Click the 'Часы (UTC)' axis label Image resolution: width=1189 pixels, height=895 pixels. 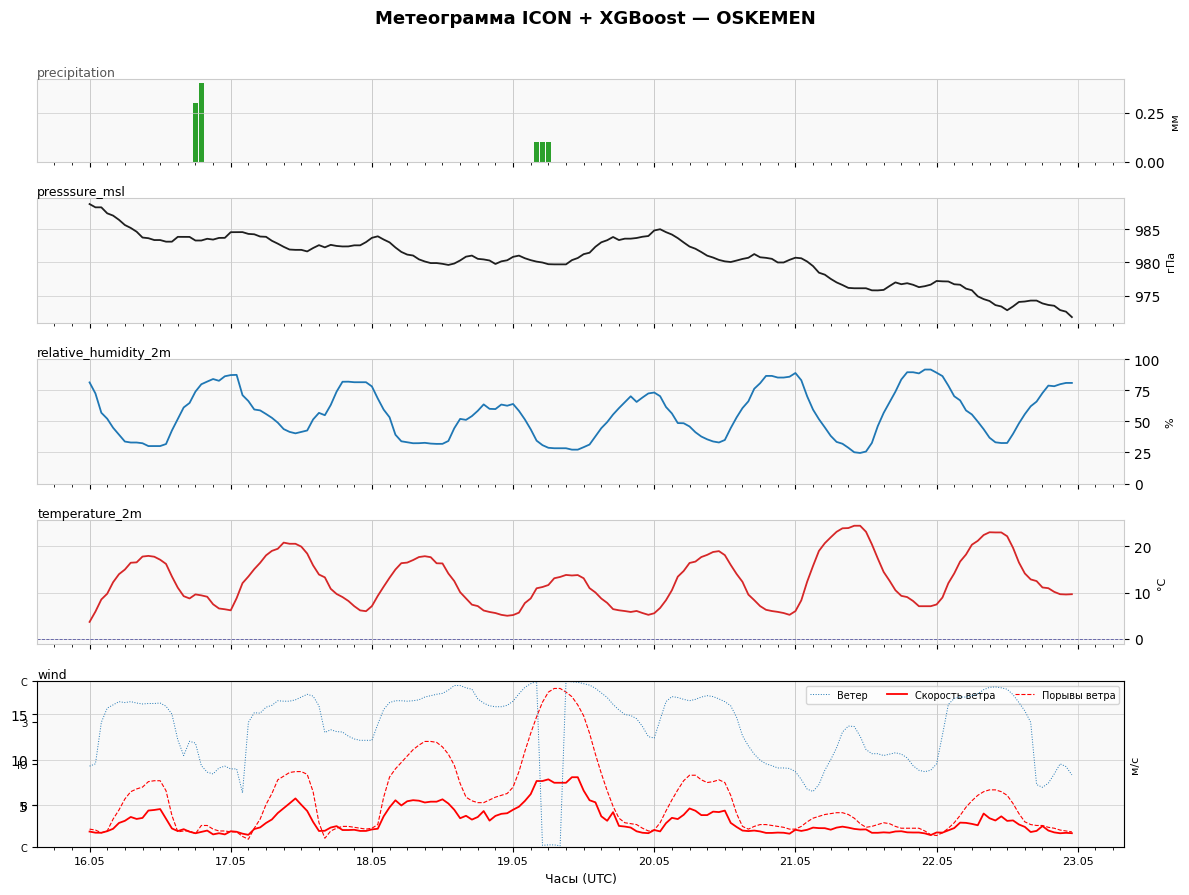(581, 878)
